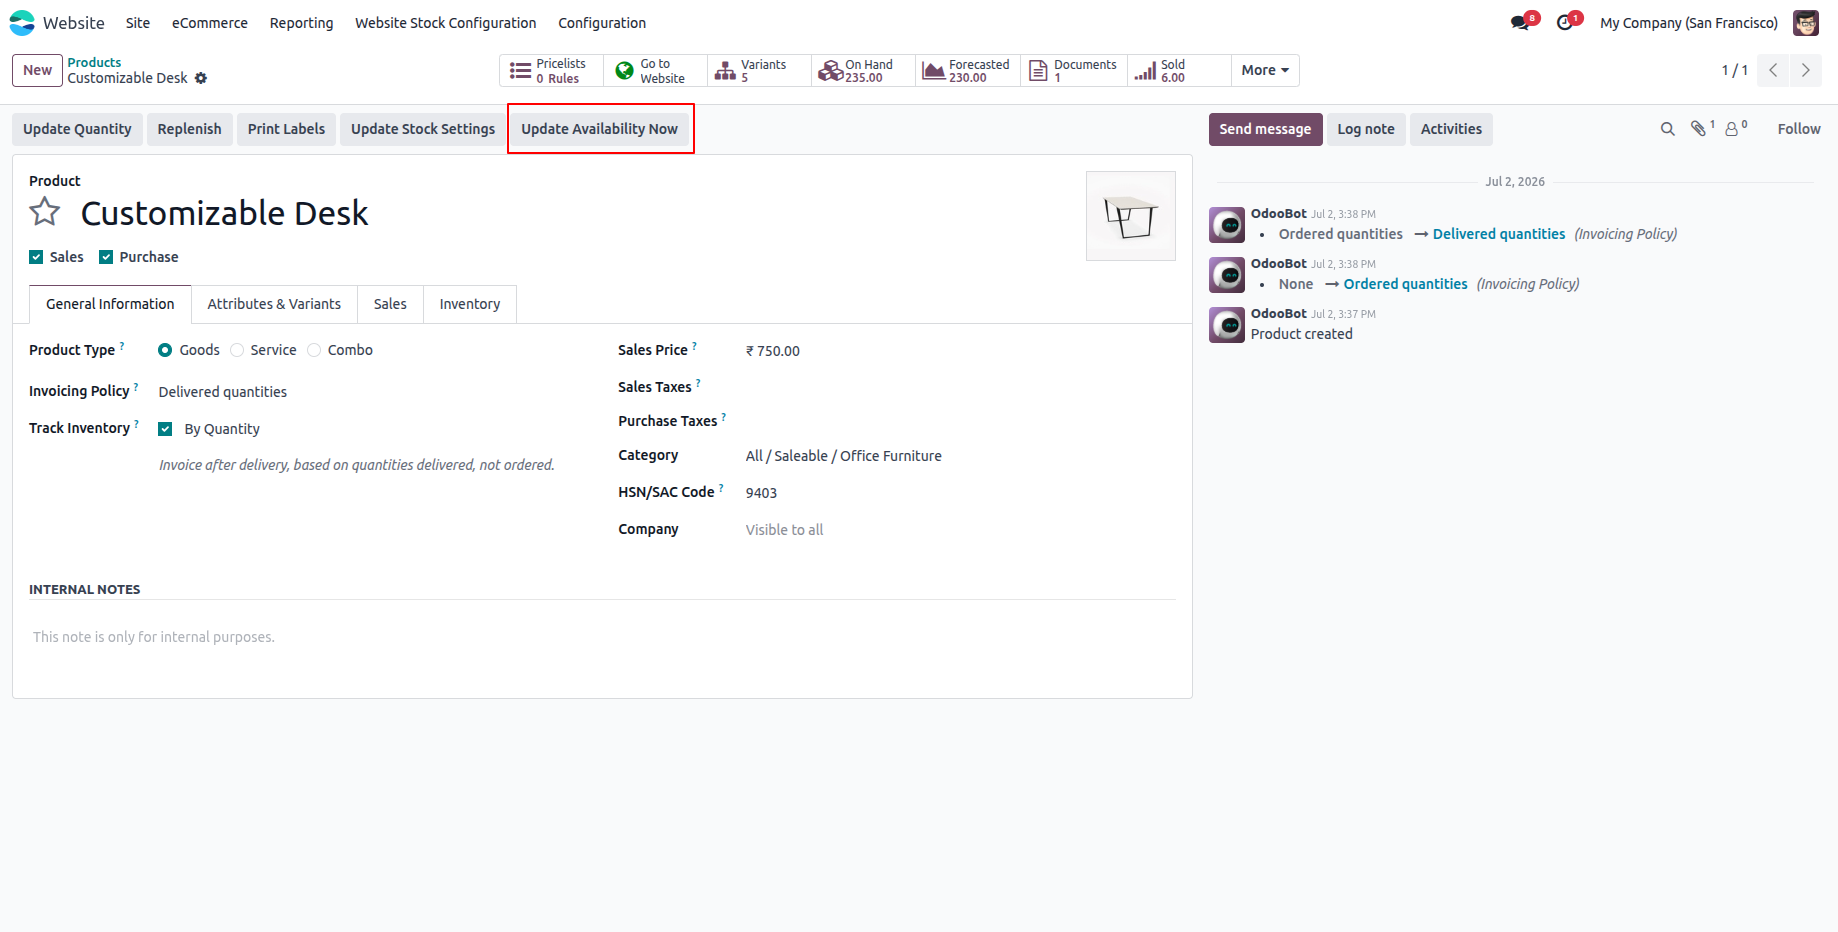Click the product image thumbnail
Screen dimensions: 1838x932
[1131, 216]
